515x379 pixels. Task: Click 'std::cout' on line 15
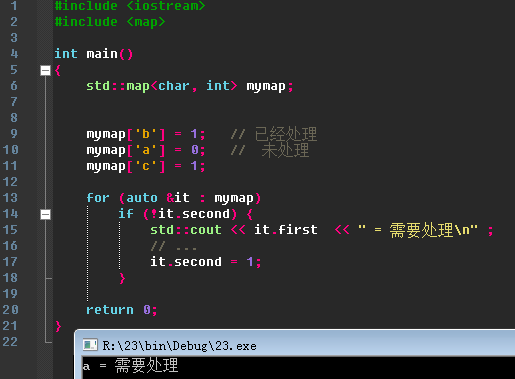pos(186,230)
